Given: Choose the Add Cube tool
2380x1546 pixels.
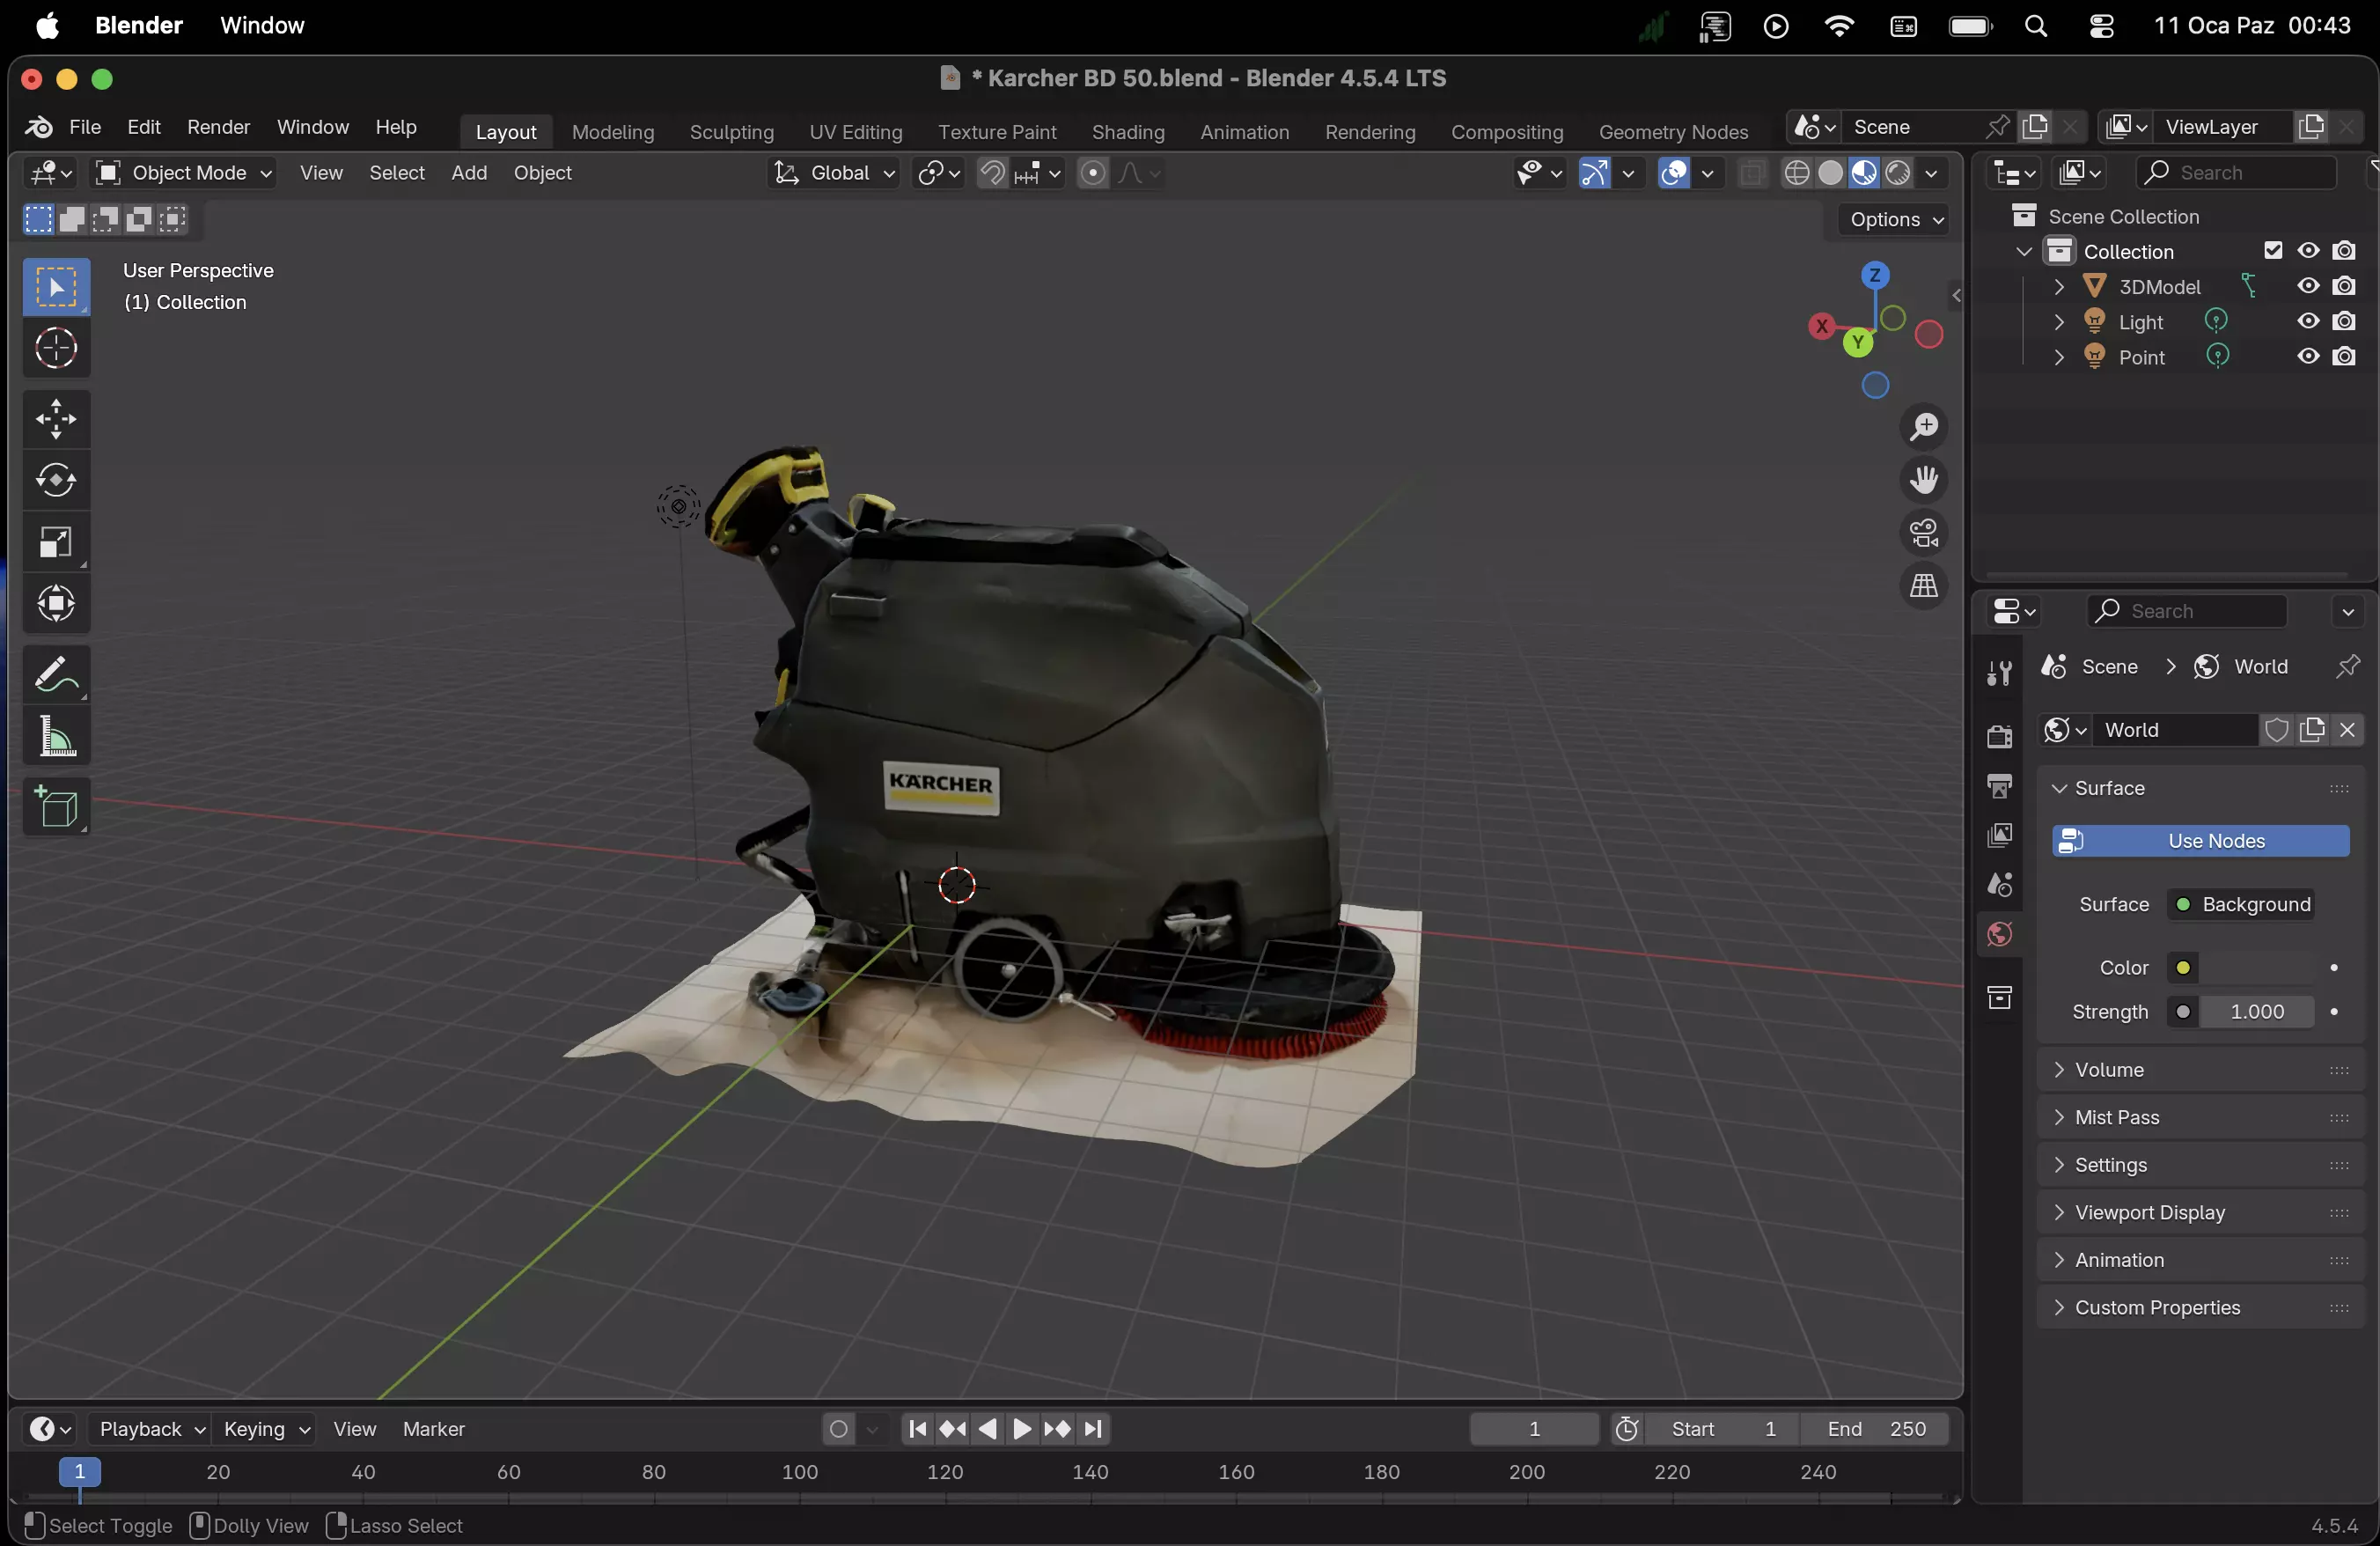Looking at the screenshot, I should 56,806.
